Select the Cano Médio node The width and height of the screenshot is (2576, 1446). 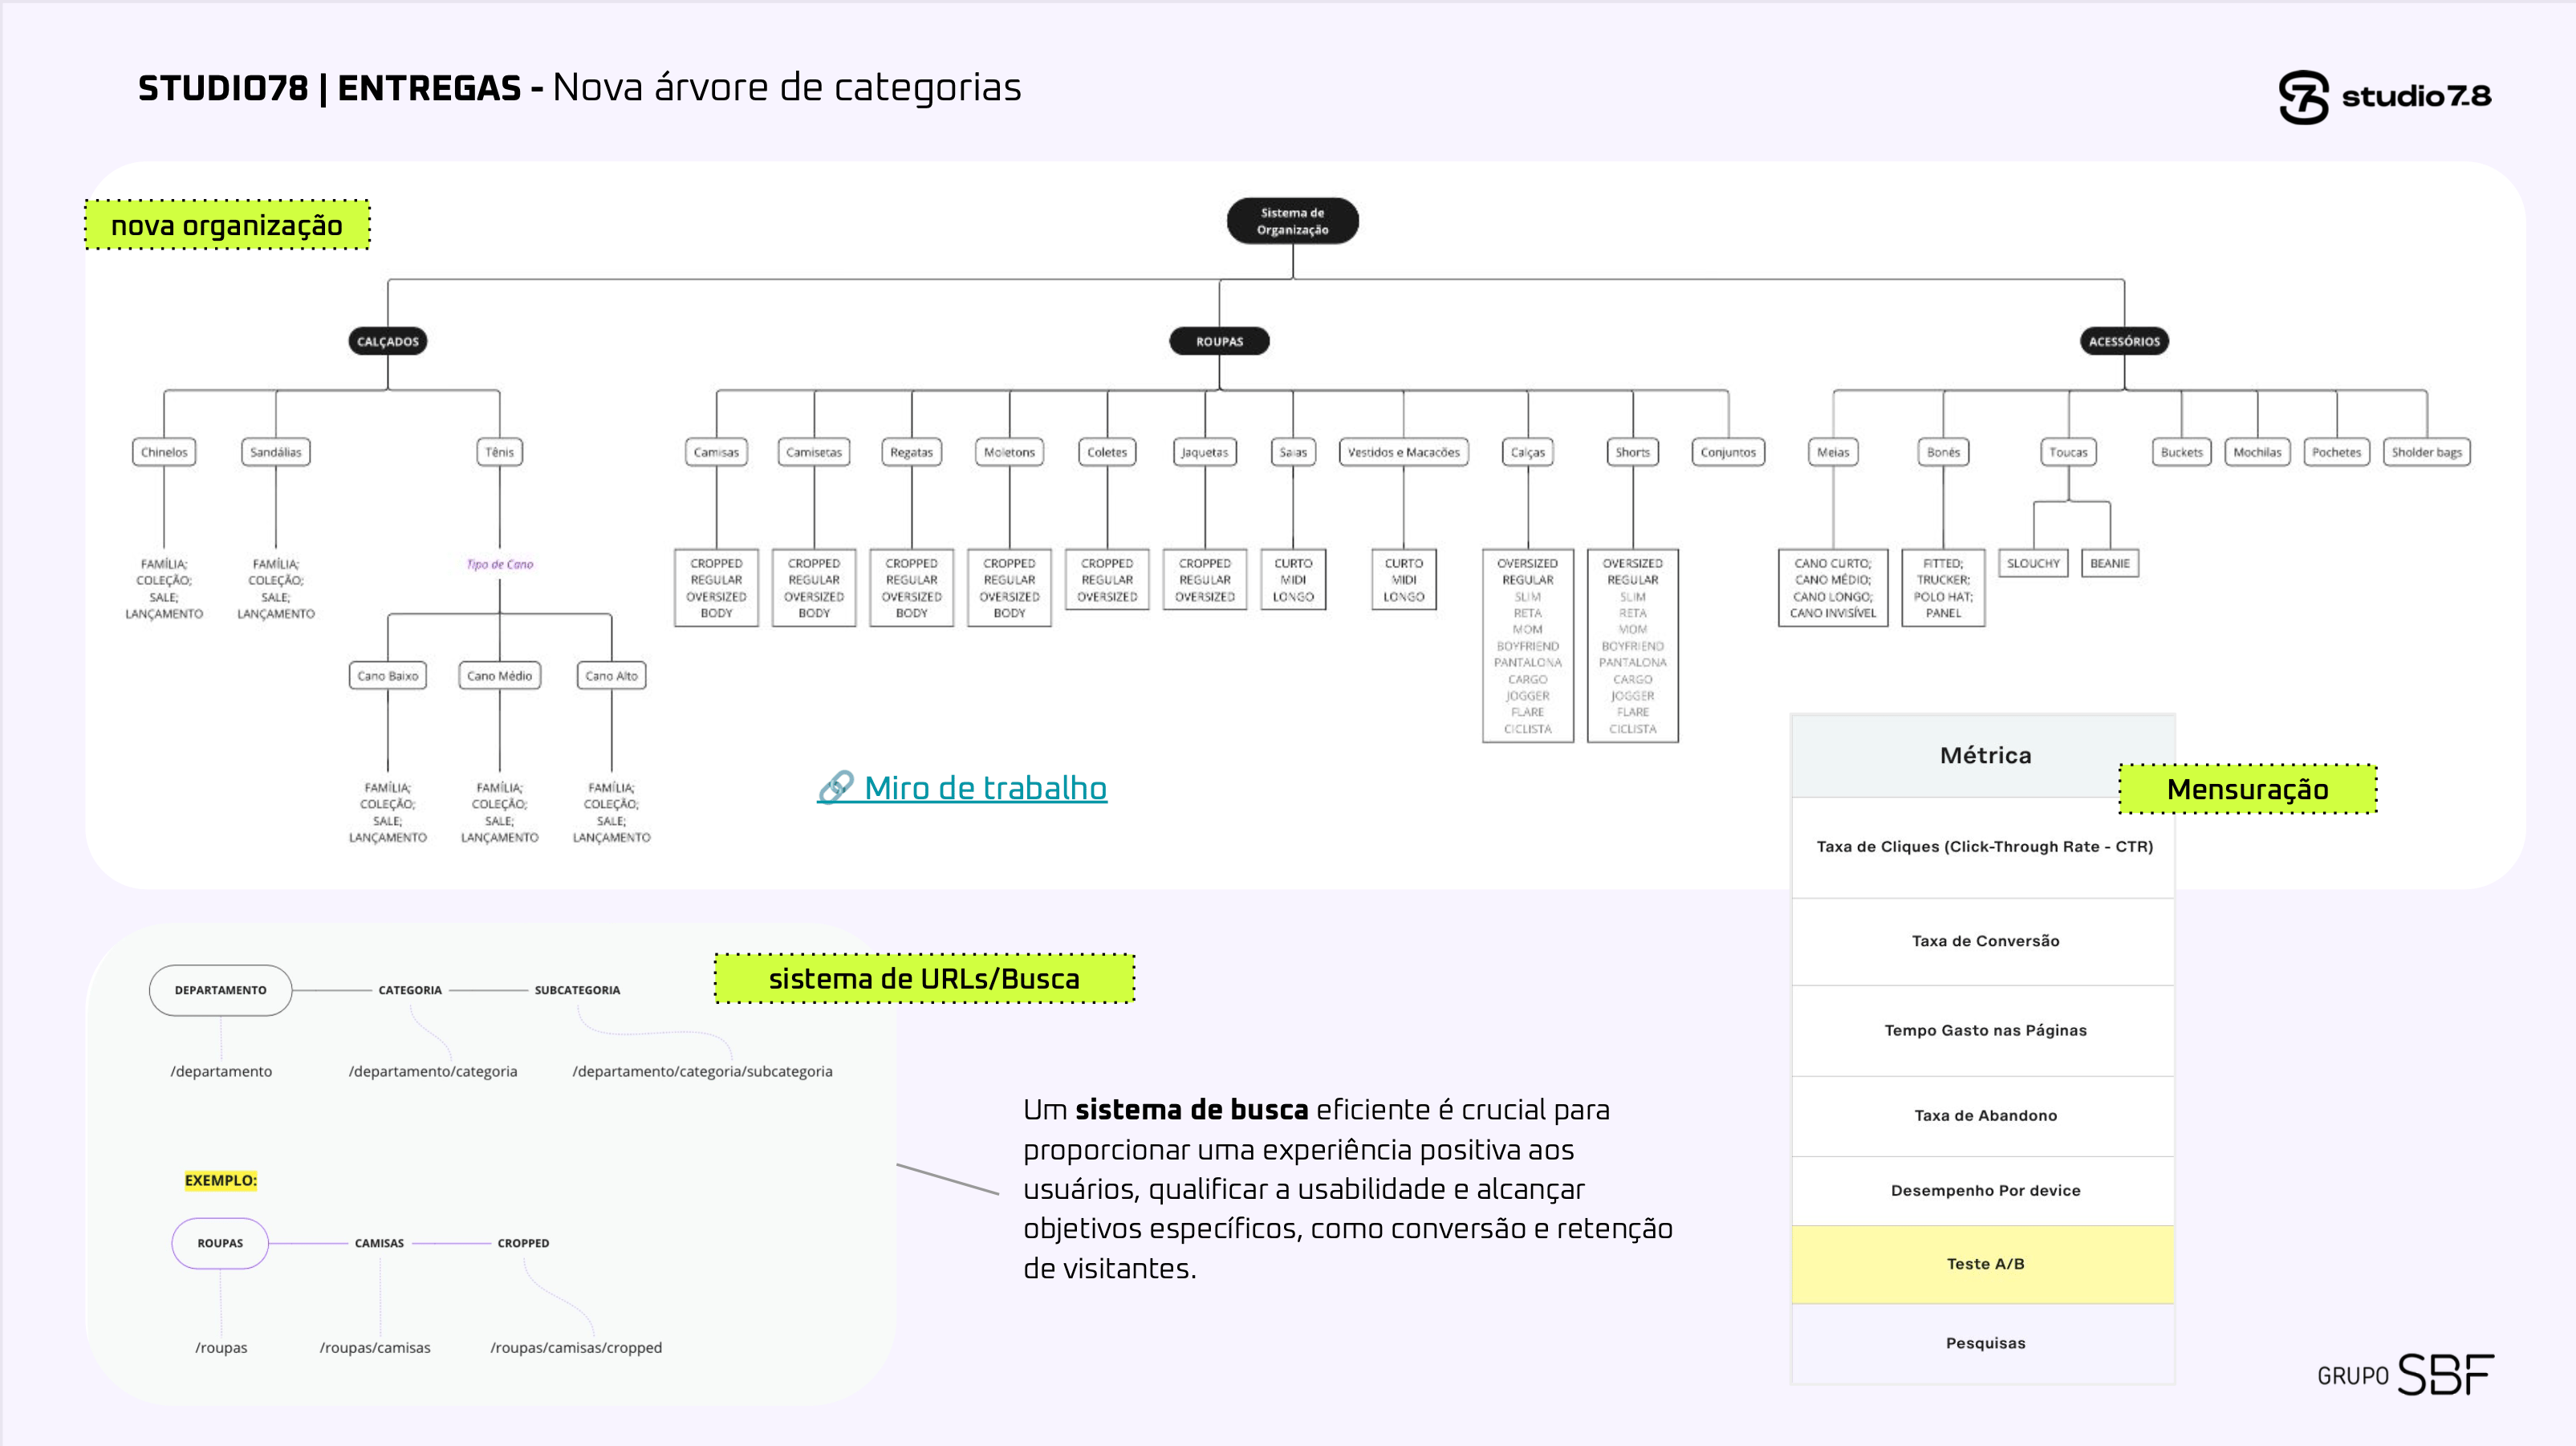point(499,676)
